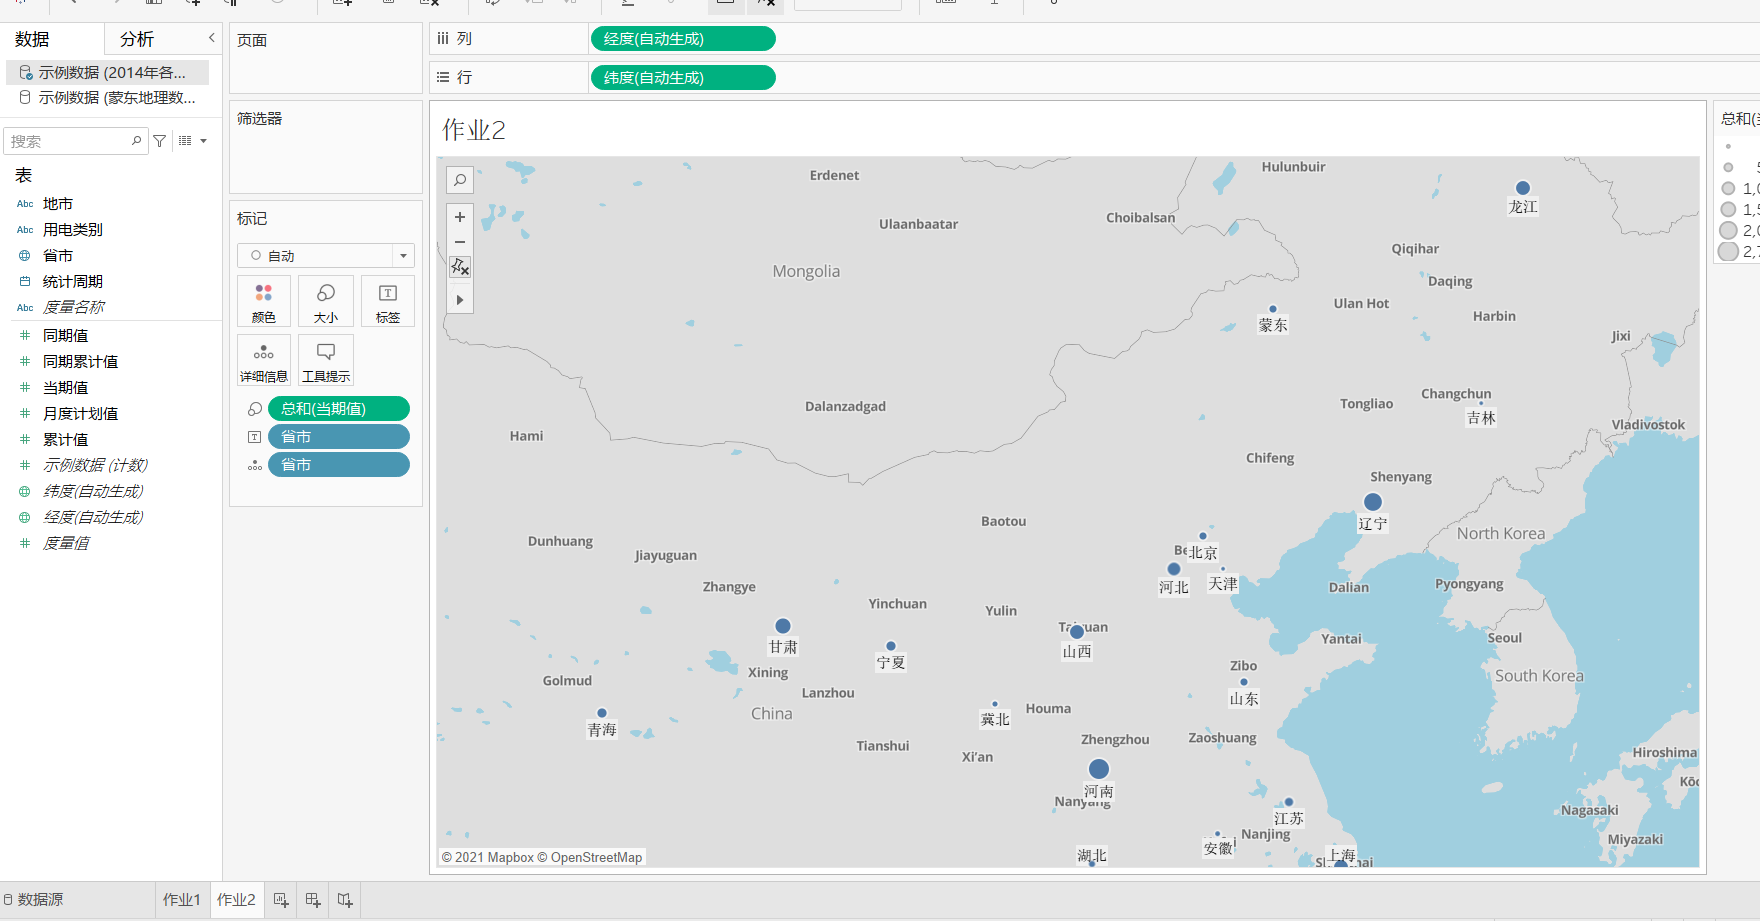Select the 同期累计值 measure

pyautogui.click(x=80, y=362)
